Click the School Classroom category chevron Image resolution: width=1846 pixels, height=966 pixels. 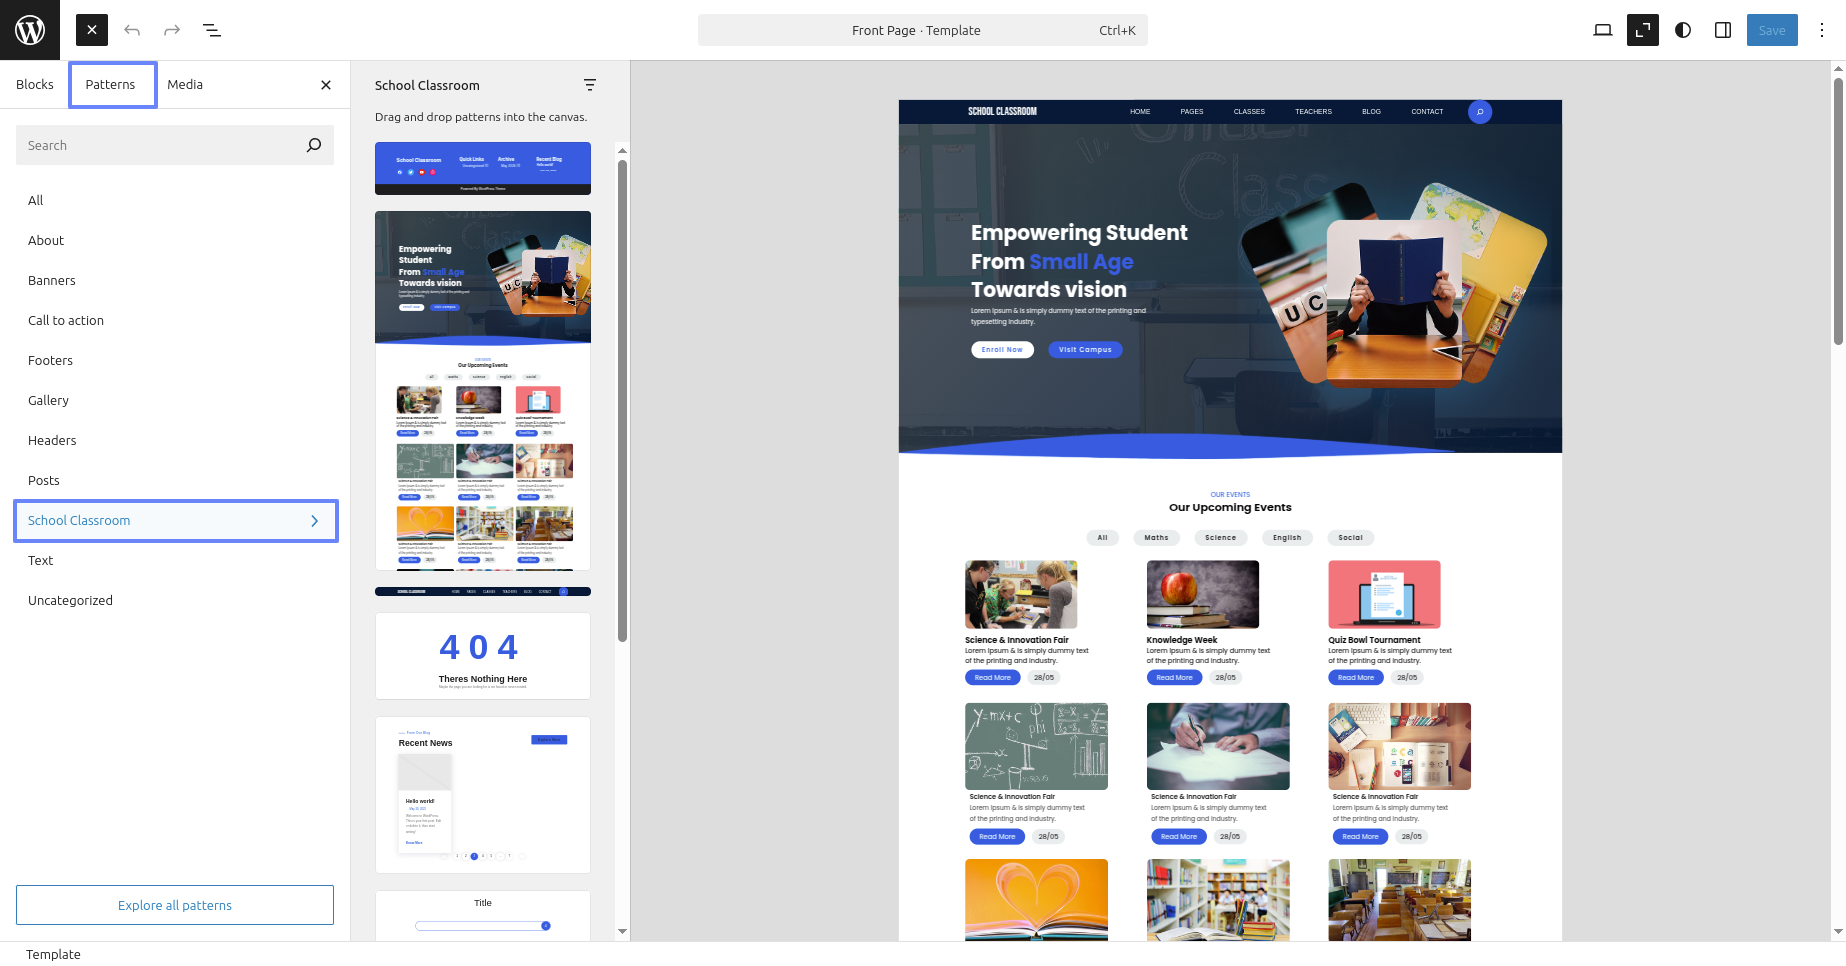coord(314,521)
